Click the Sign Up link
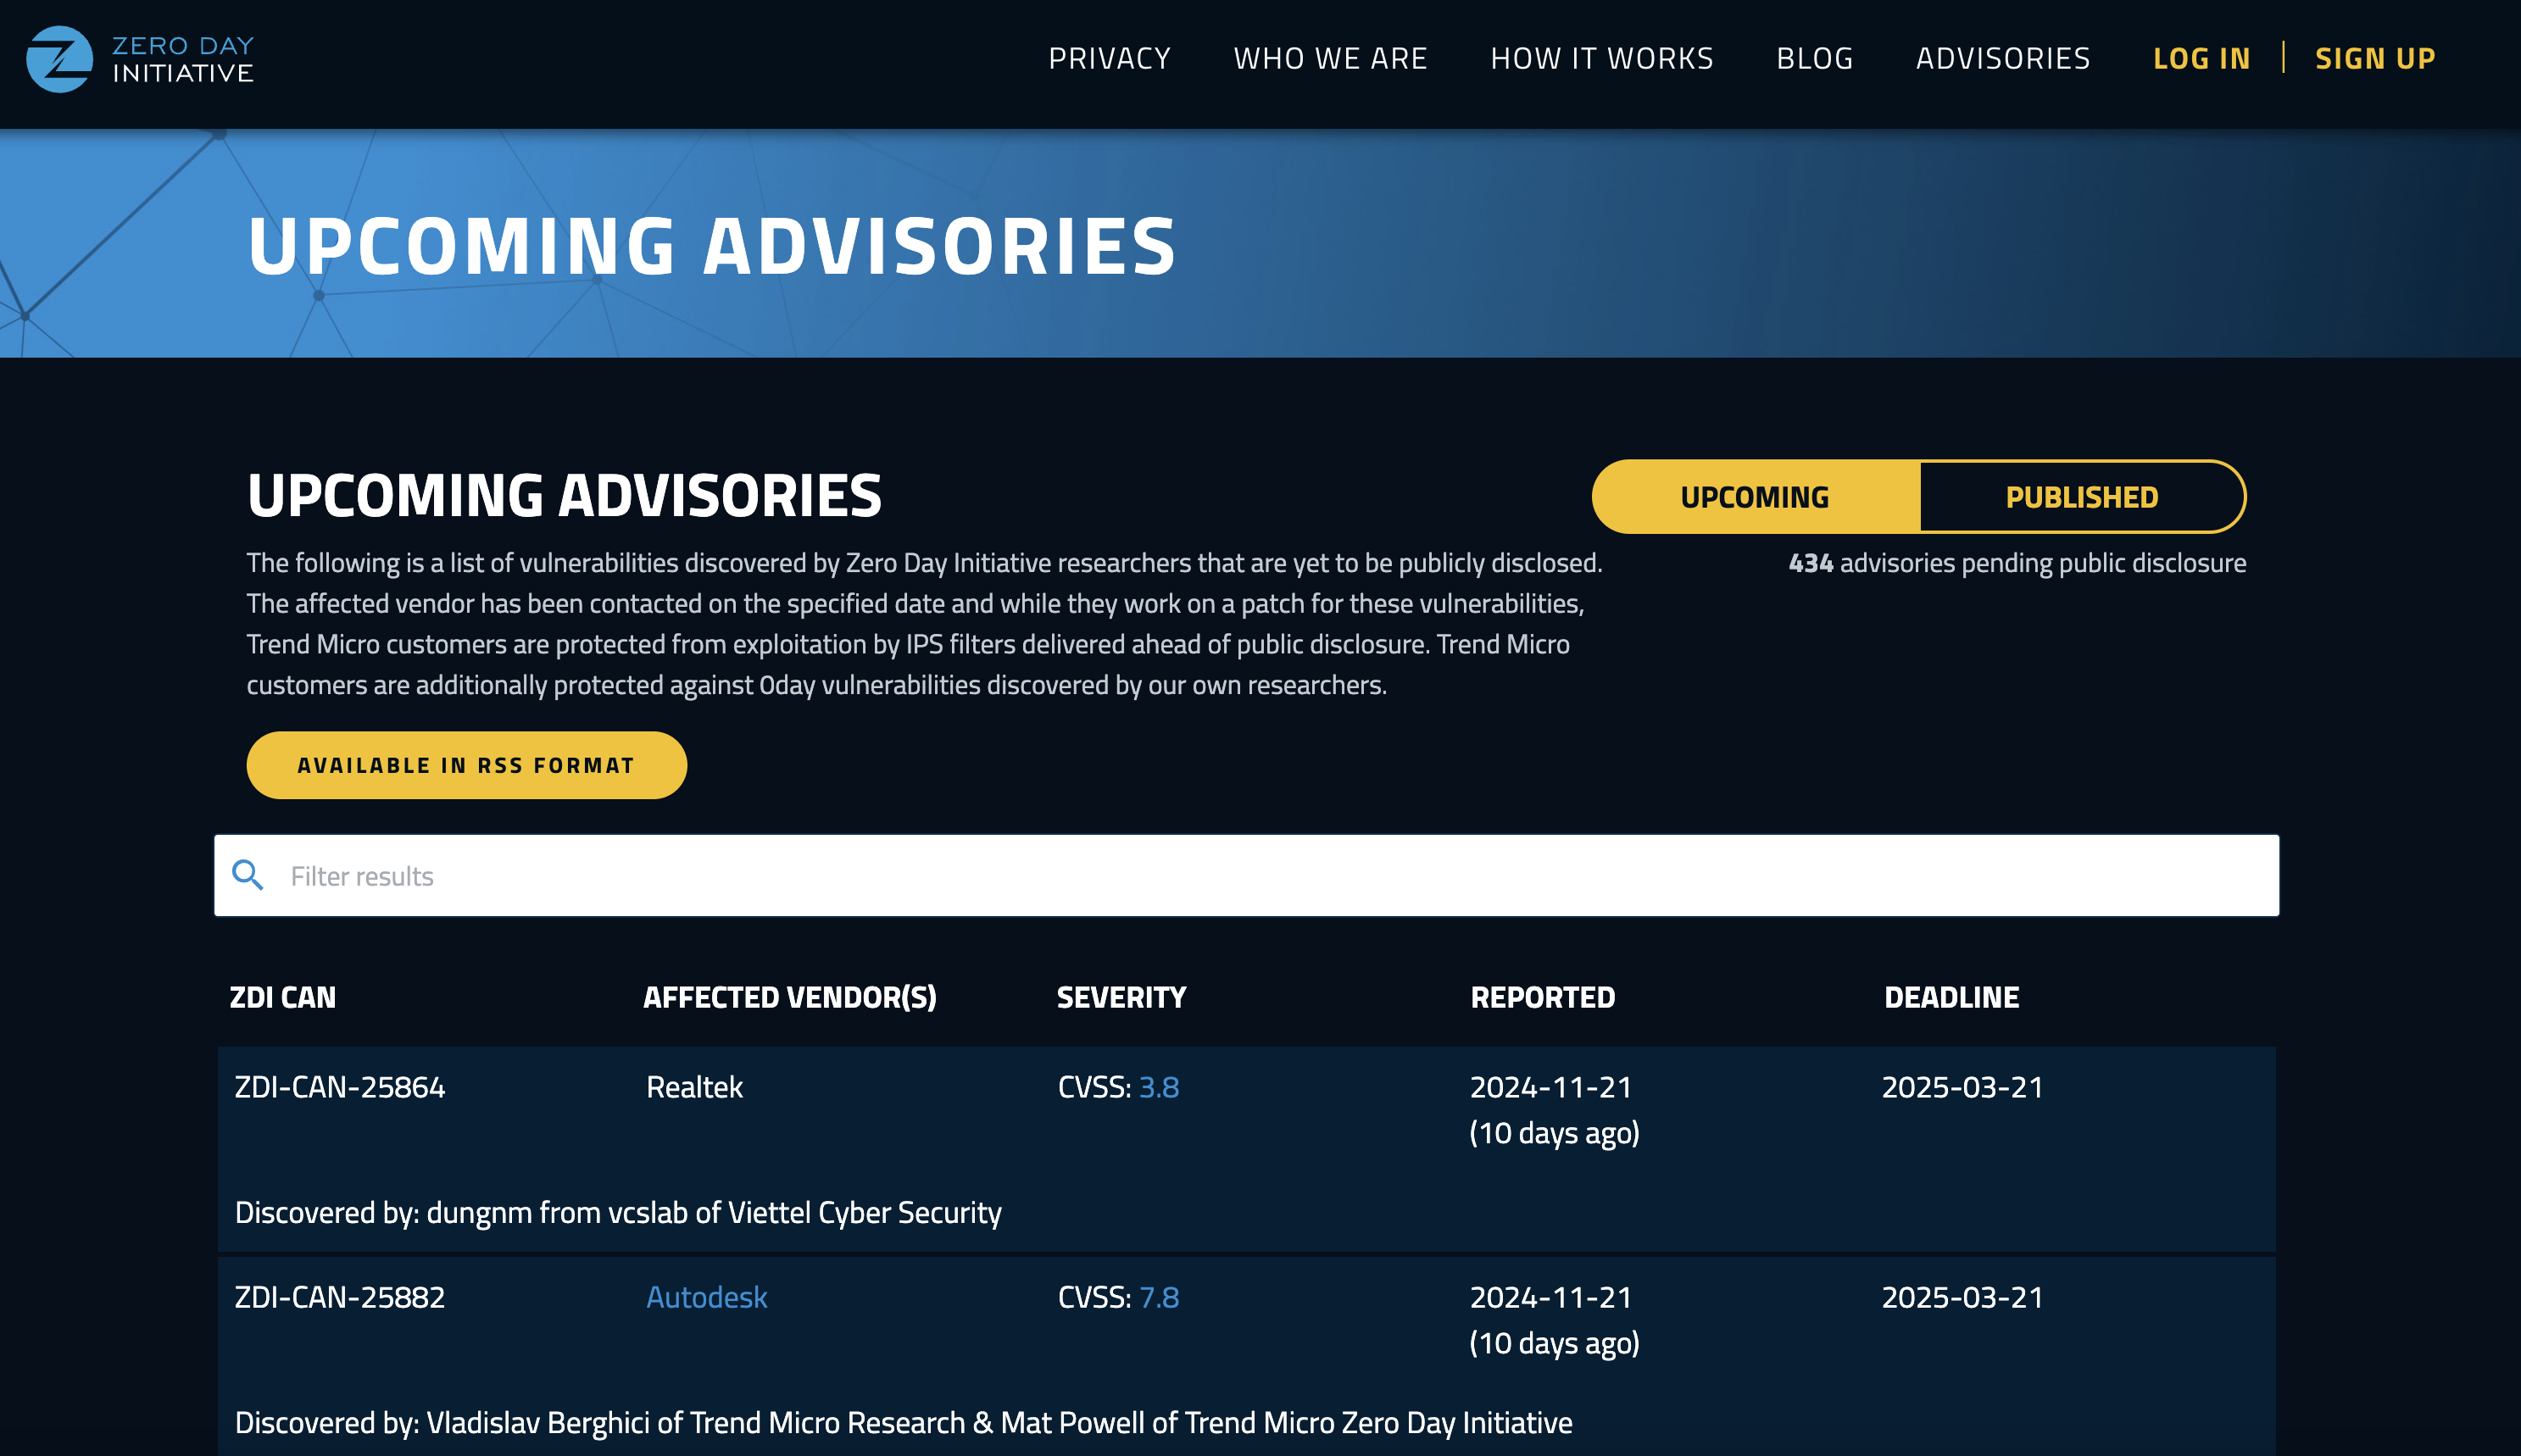Screen dimensions: 2521x1456 coord(2375,58)
